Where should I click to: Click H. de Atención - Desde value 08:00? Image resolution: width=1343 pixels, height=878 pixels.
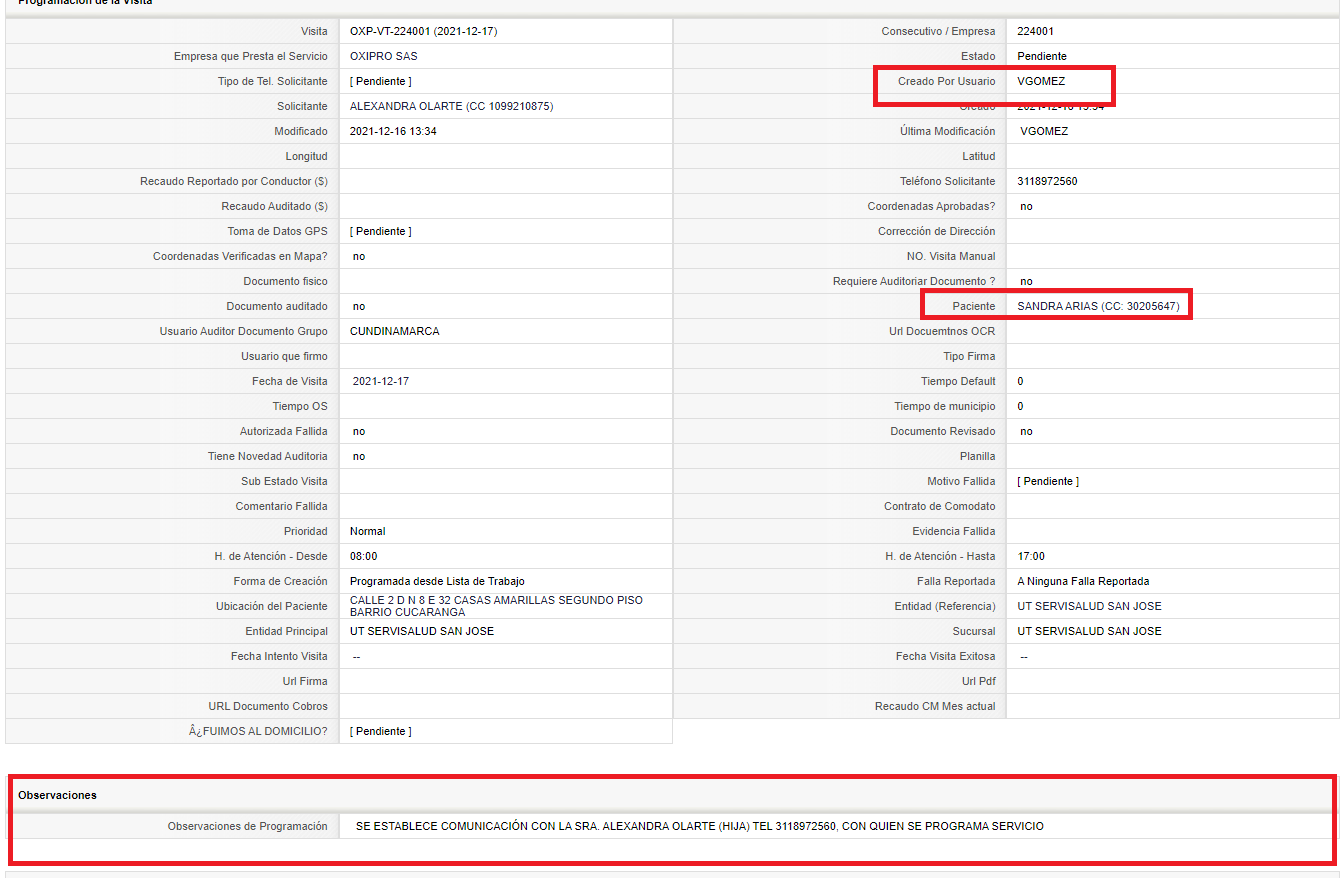363,556
